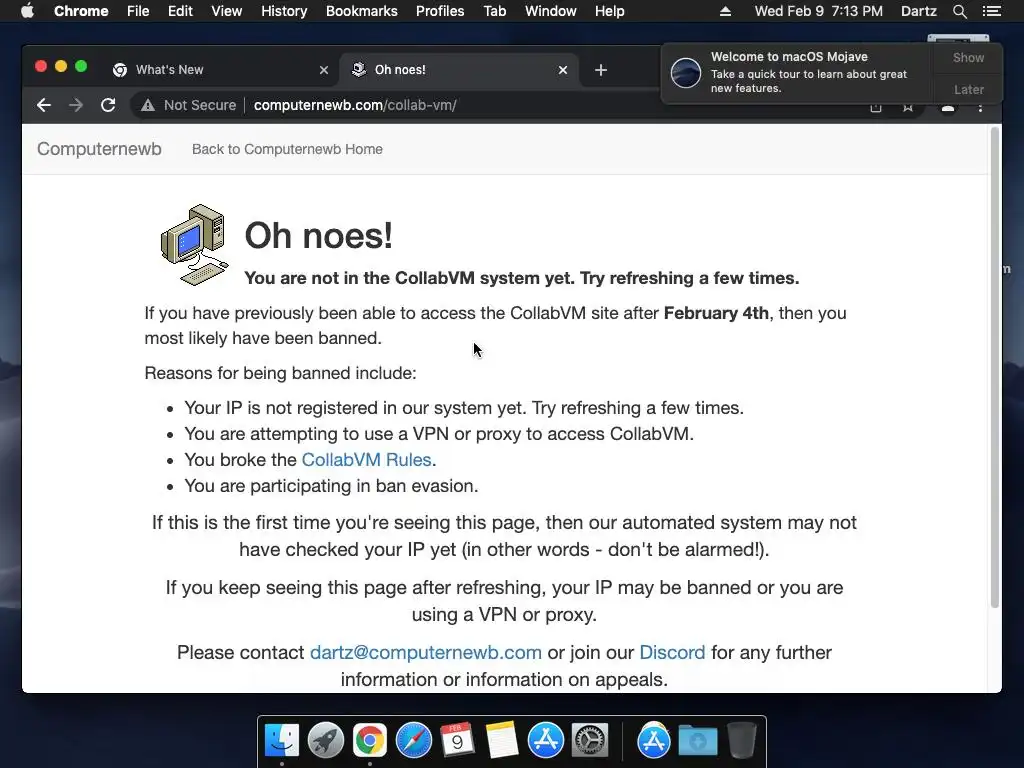Open Chrome's three-dot menu
1024x768 pixels.
[x=980, y=108]
